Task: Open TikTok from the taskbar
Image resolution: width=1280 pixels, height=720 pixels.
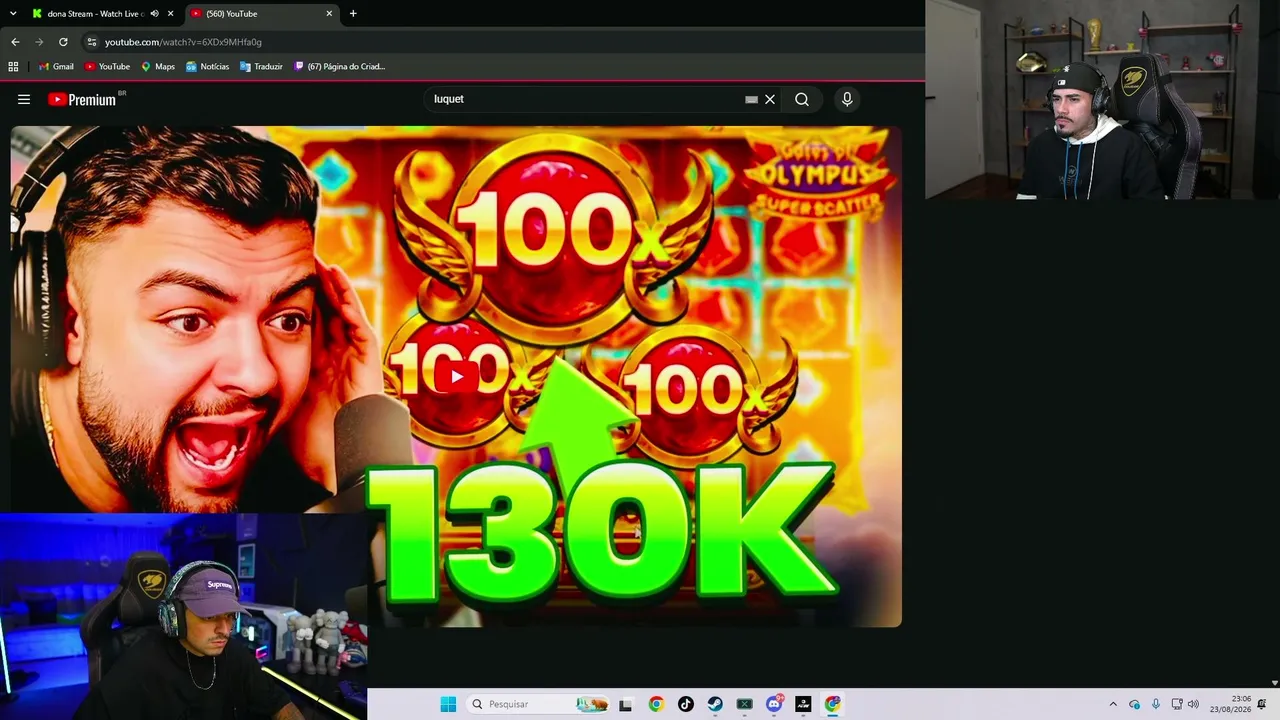Action: coord(685,704)
